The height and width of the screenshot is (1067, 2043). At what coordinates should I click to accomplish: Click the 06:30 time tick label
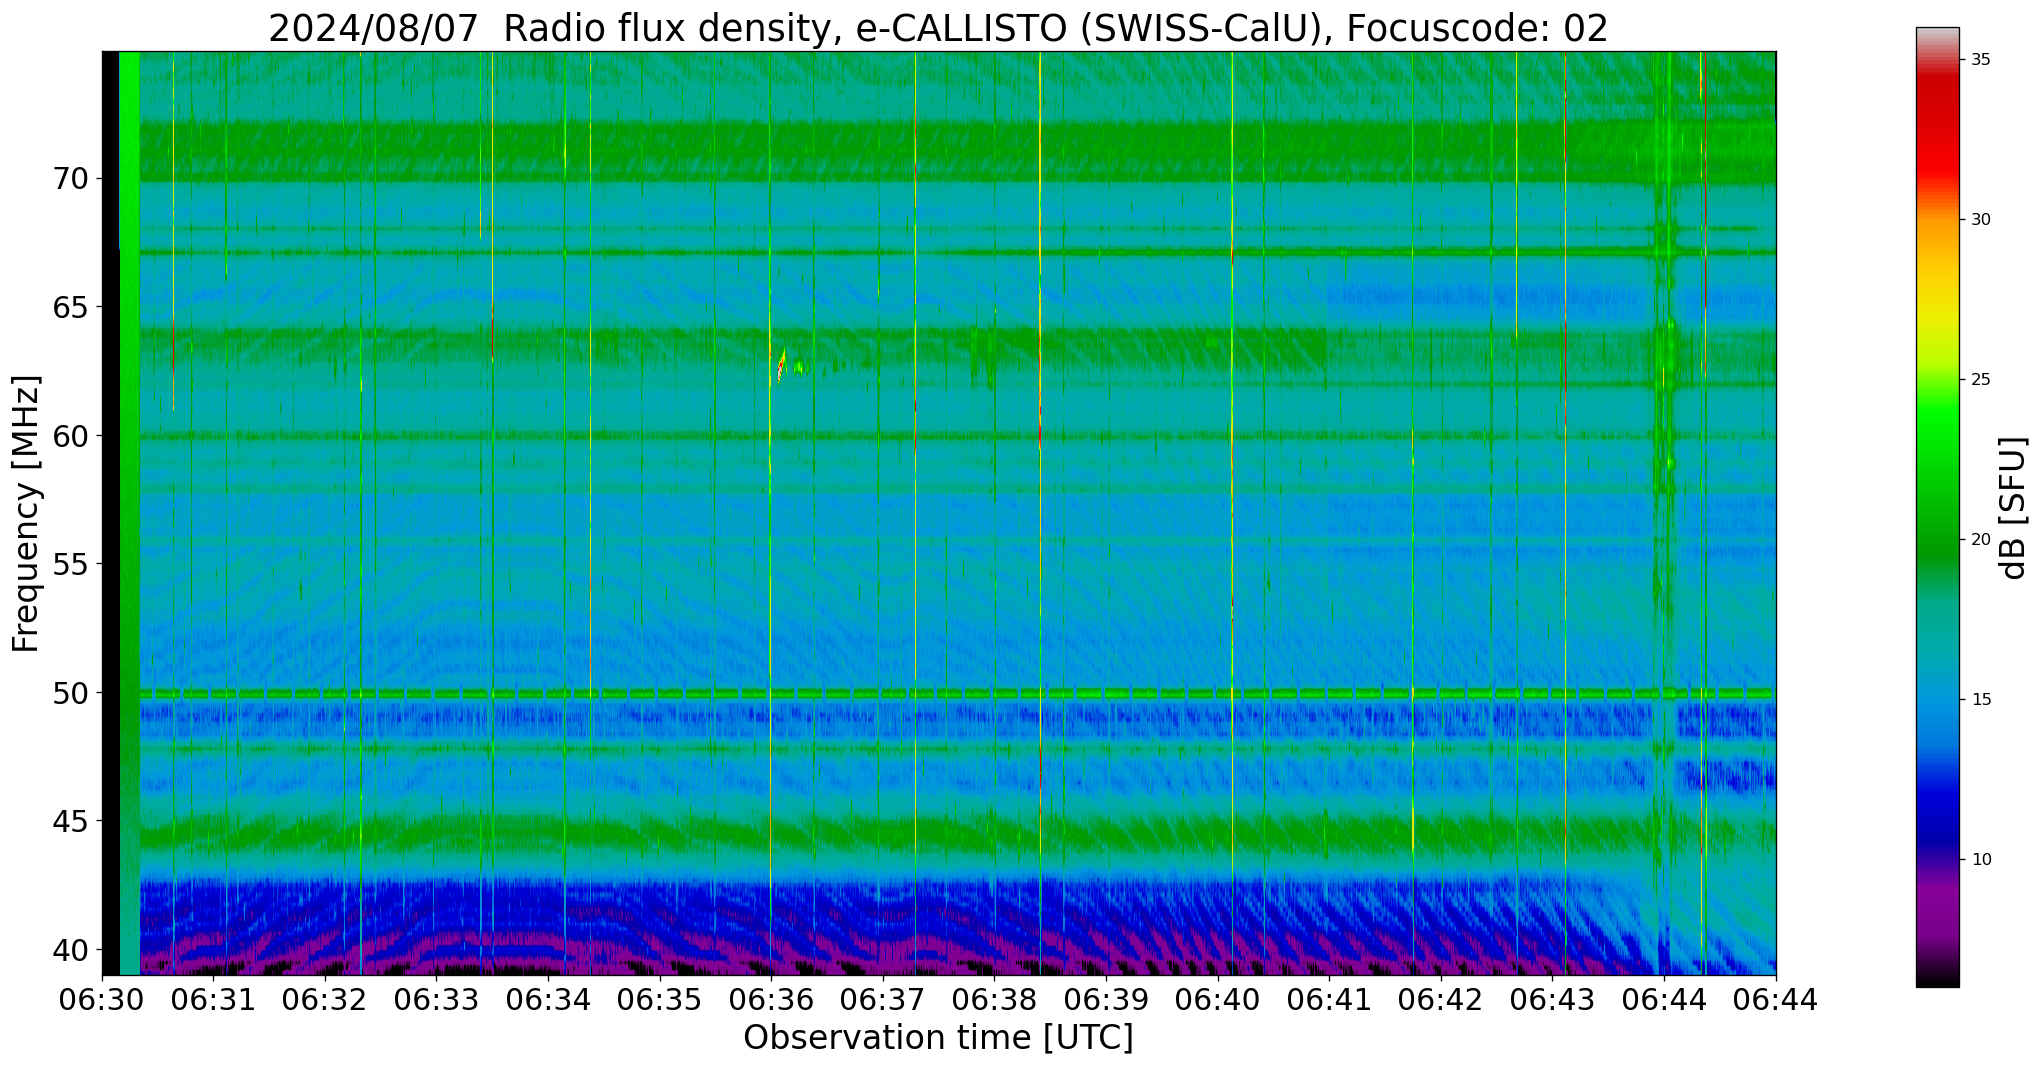[x=103, y=999]
